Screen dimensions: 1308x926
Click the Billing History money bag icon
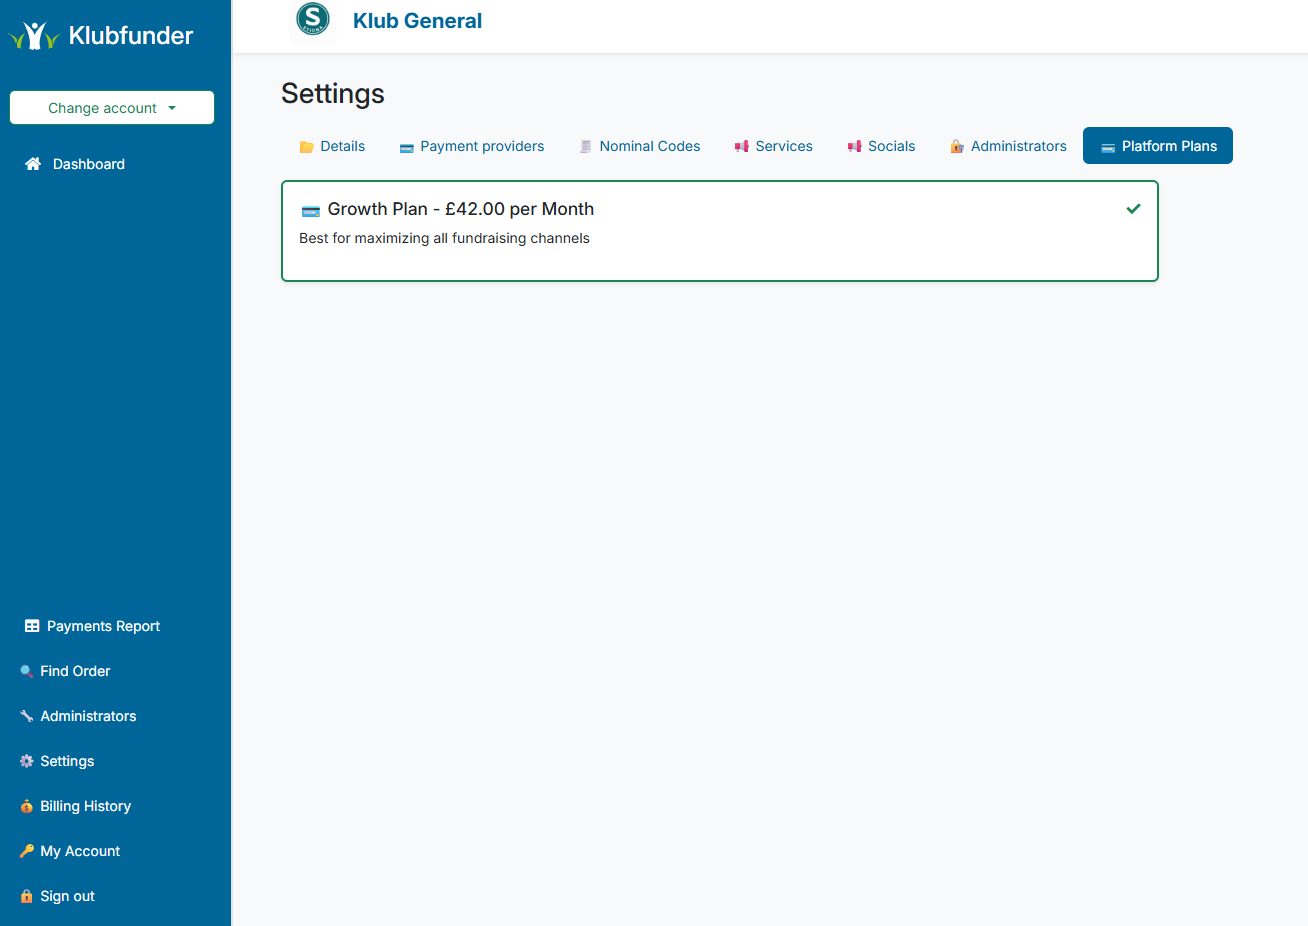[x=27, y=806]
